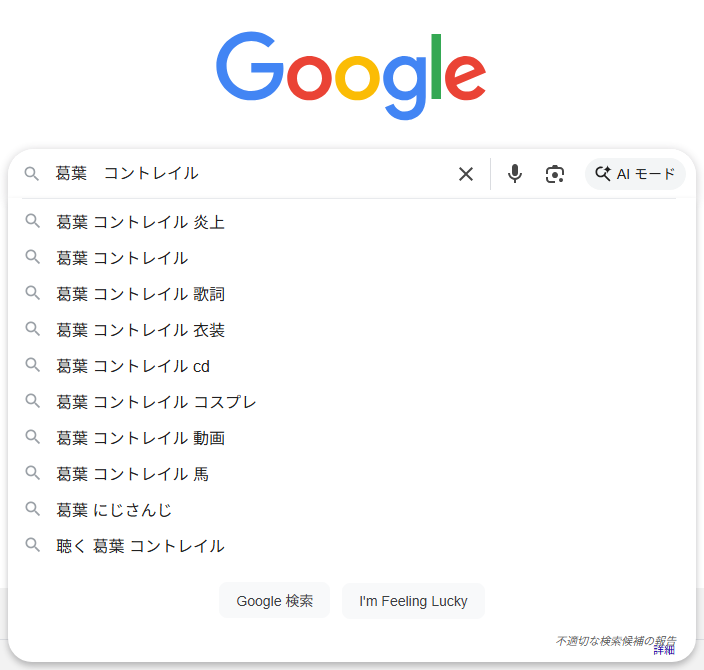
Task: Open Google Lens image search icon
Action: point(555,174)
